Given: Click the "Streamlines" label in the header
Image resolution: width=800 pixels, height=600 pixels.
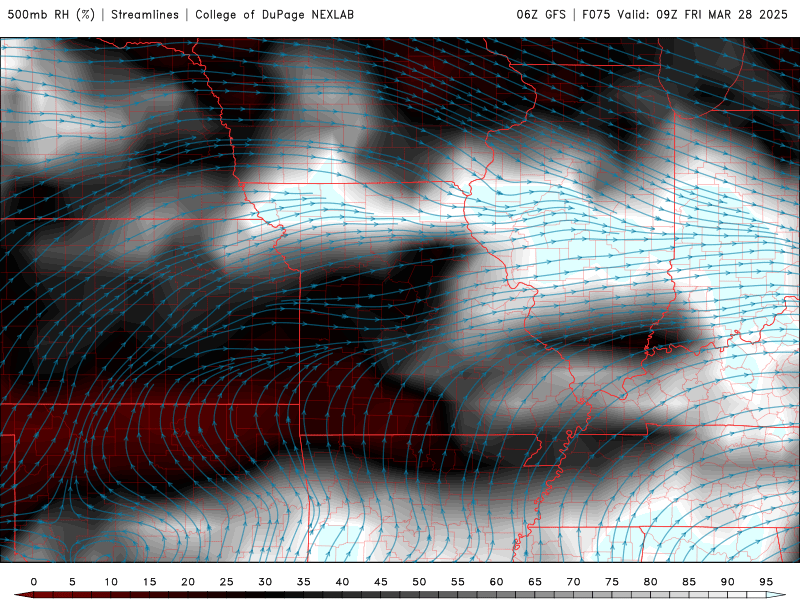Looking at the screenshot, I should (145, 14).
